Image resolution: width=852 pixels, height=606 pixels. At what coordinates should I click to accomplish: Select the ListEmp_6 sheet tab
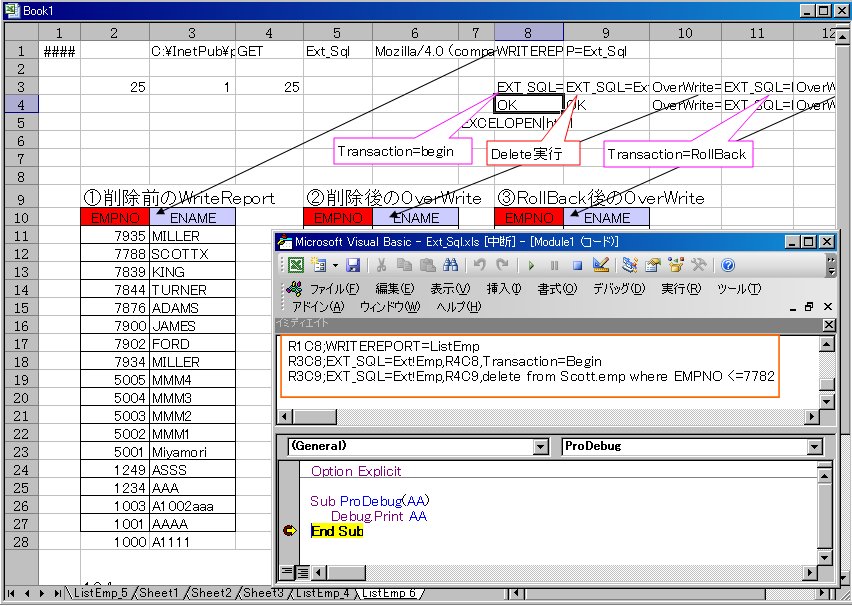pyautogui.click(x=389, y=593)
